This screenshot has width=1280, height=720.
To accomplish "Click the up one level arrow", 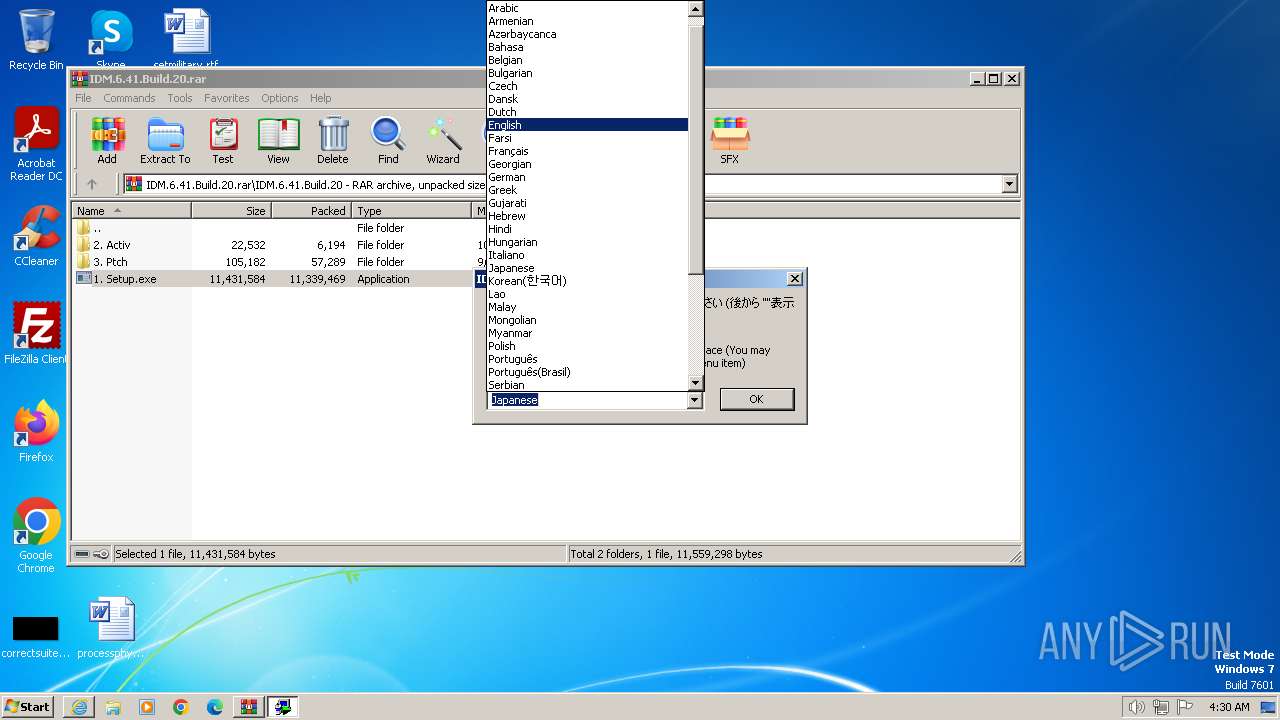I will 92,184.
